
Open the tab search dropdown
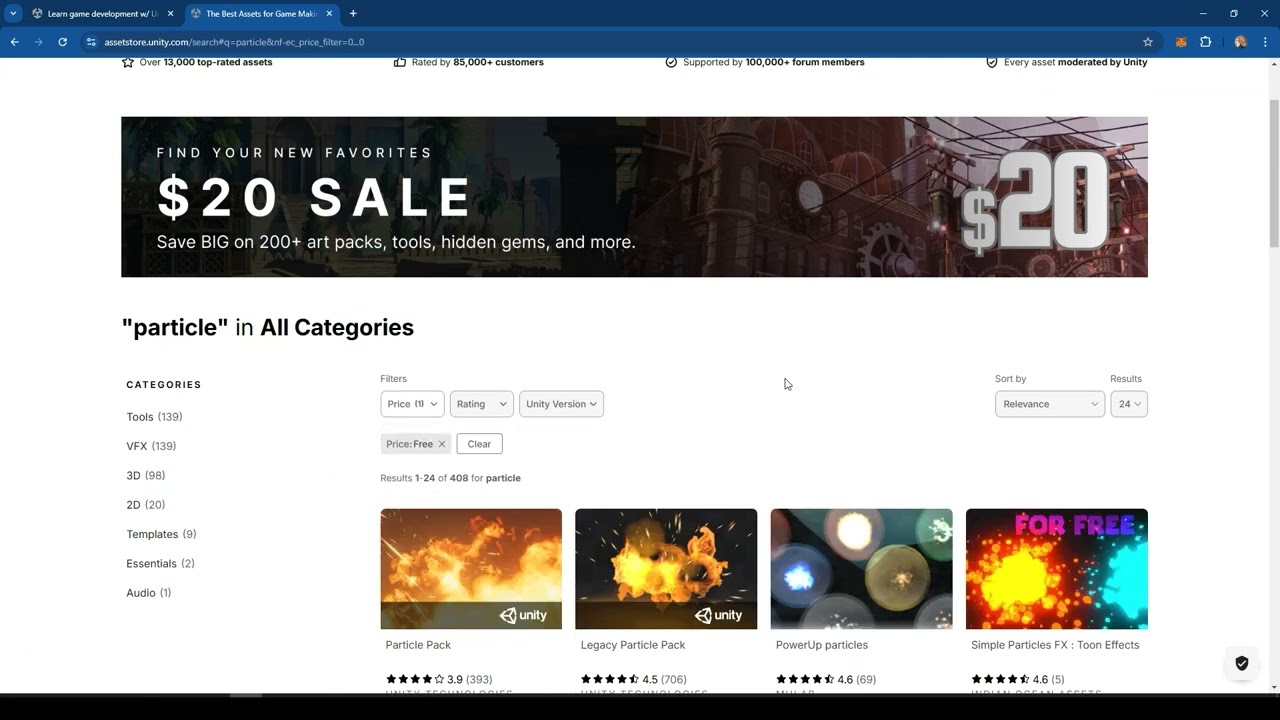(x=13, y=14)
